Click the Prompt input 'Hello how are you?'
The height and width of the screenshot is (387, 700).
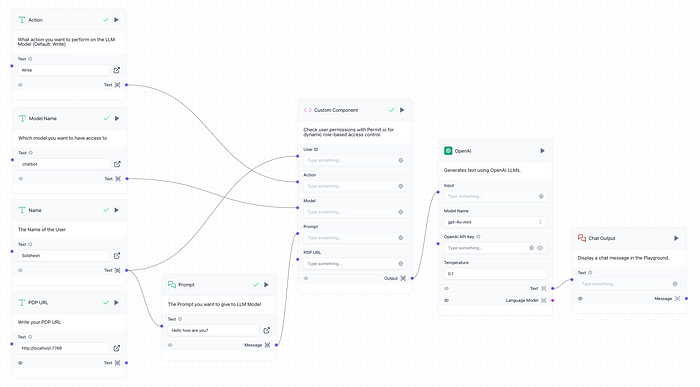click(x=213, y=330)
